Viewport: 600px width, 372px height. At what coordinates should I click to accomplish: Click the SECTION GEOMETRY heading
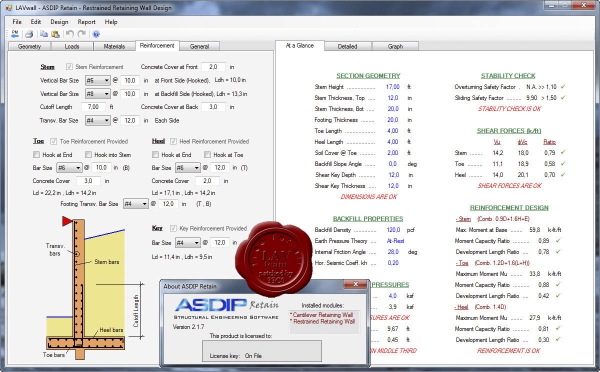(368, 76)
